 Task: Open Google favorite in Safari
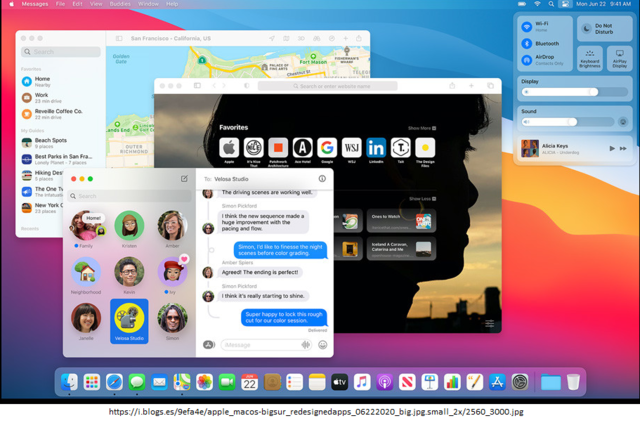pos(327,147)
